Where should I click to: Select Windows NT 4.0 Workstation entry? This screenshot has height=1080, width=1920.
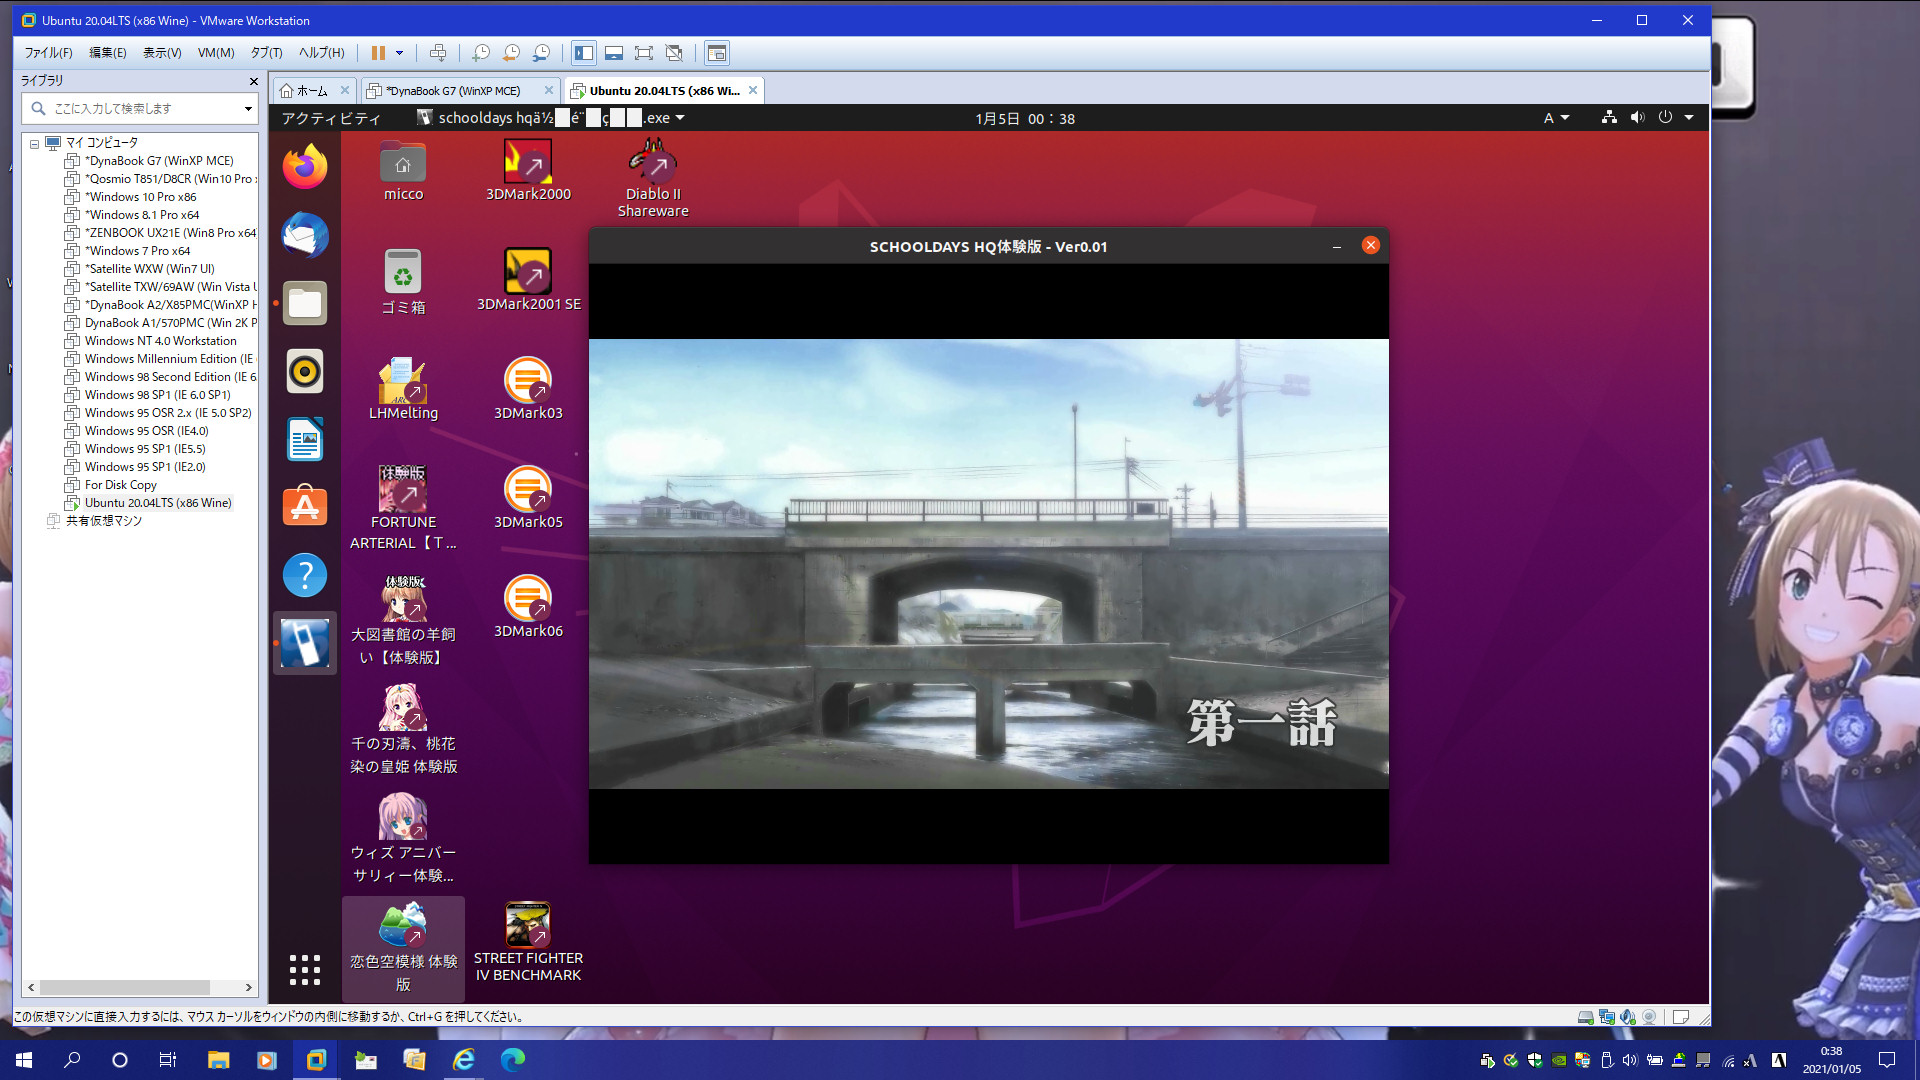point(160,341)
